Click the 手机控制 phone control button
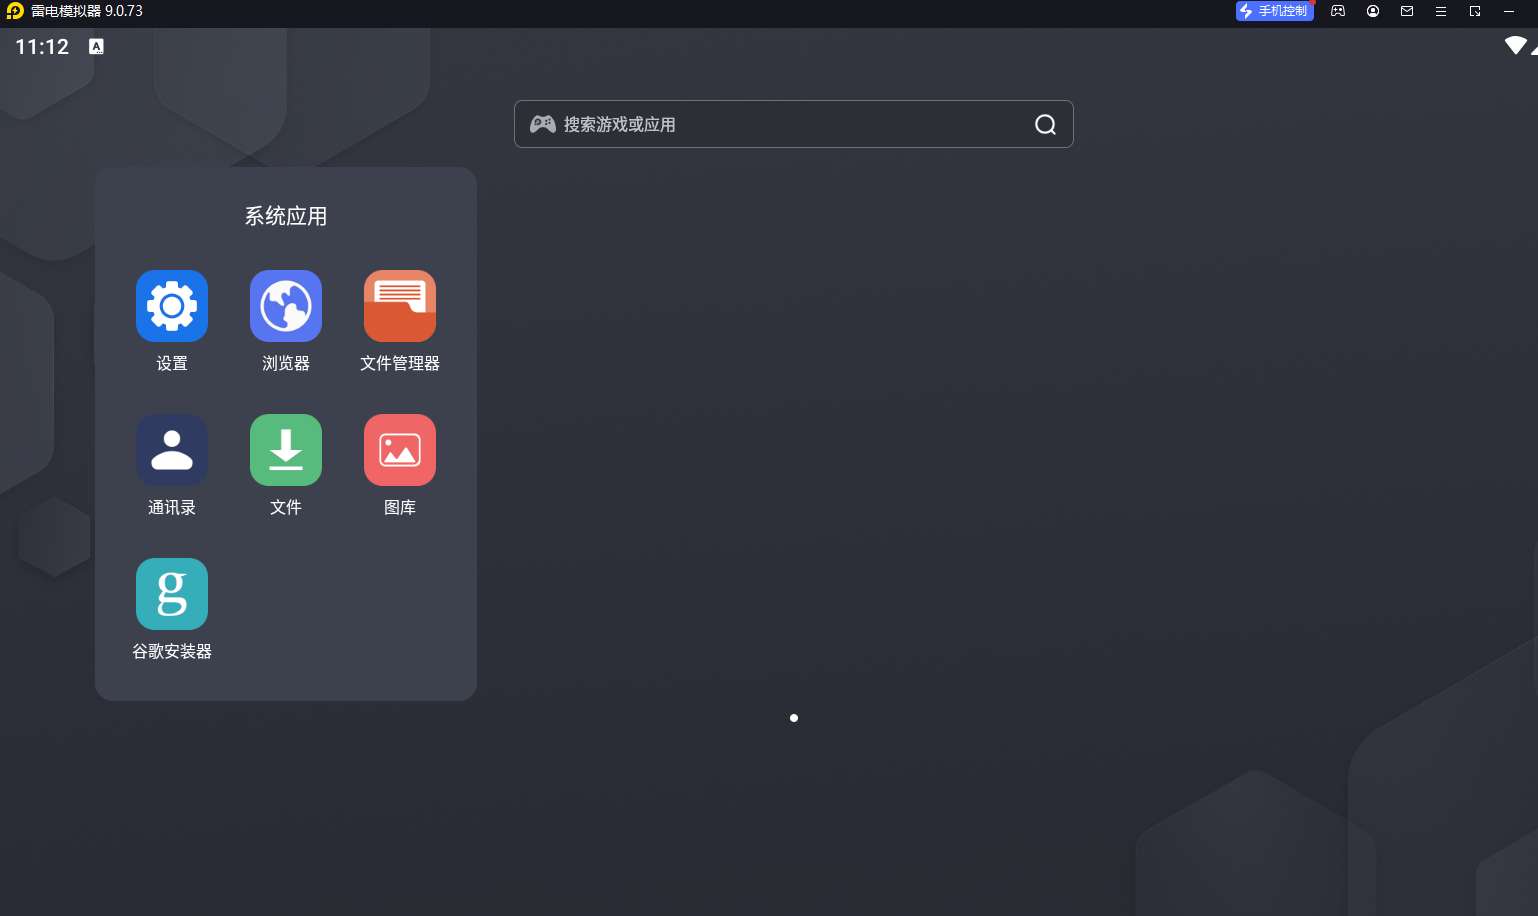Viewport: 1538px width, 916px height. [x=1274, y=11]
